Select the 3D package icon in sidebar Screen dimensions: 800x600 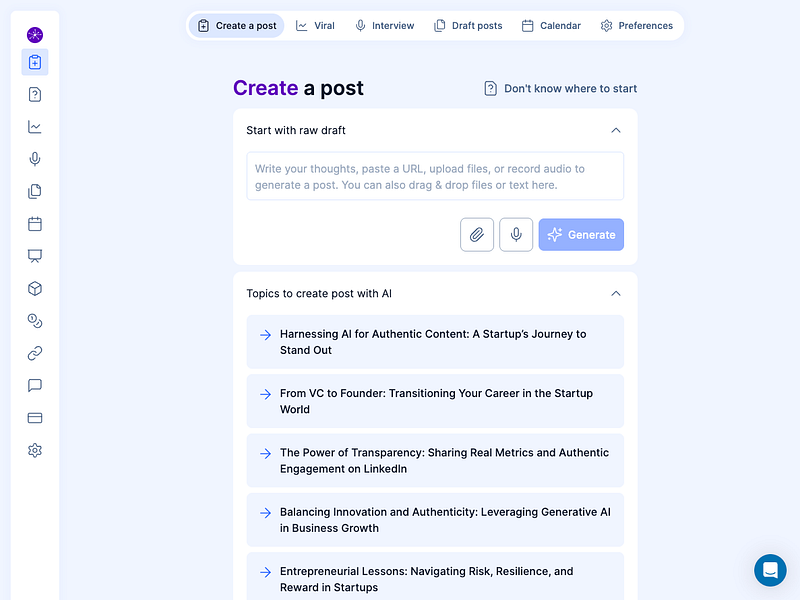click(35, 288)
